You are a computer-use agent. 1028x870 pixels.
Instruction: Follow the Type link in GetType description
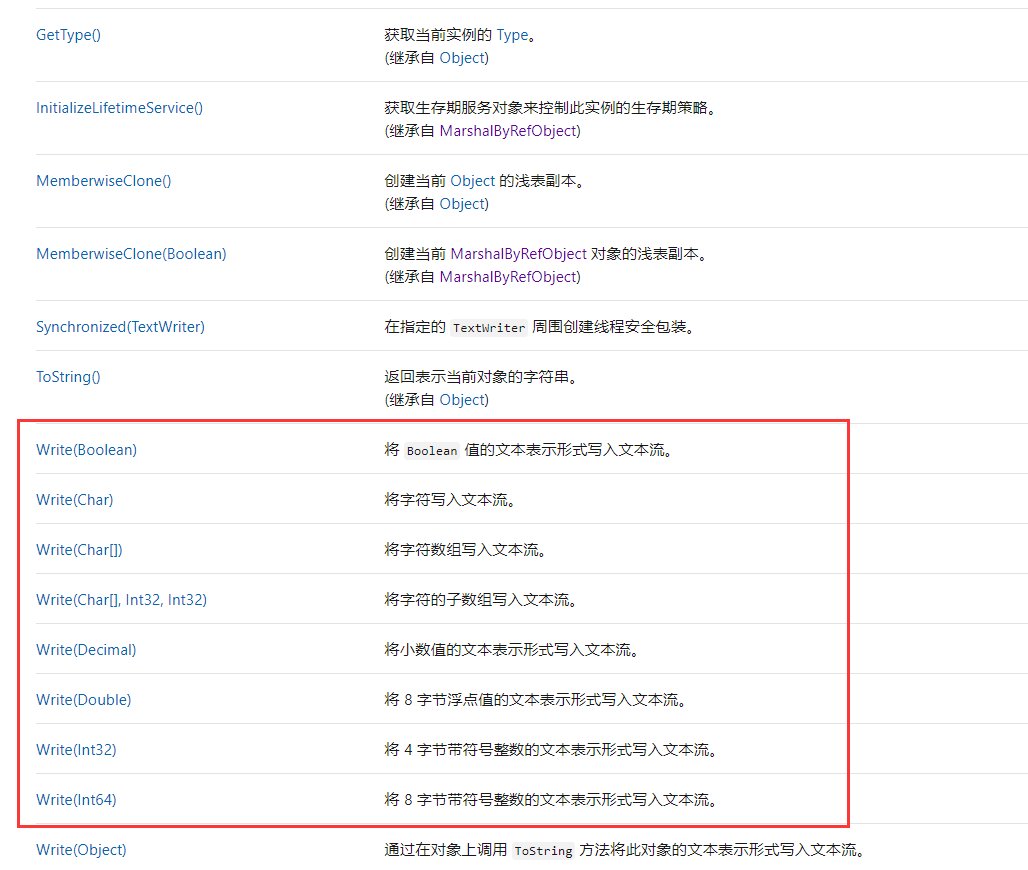click(x=513, y=34)
